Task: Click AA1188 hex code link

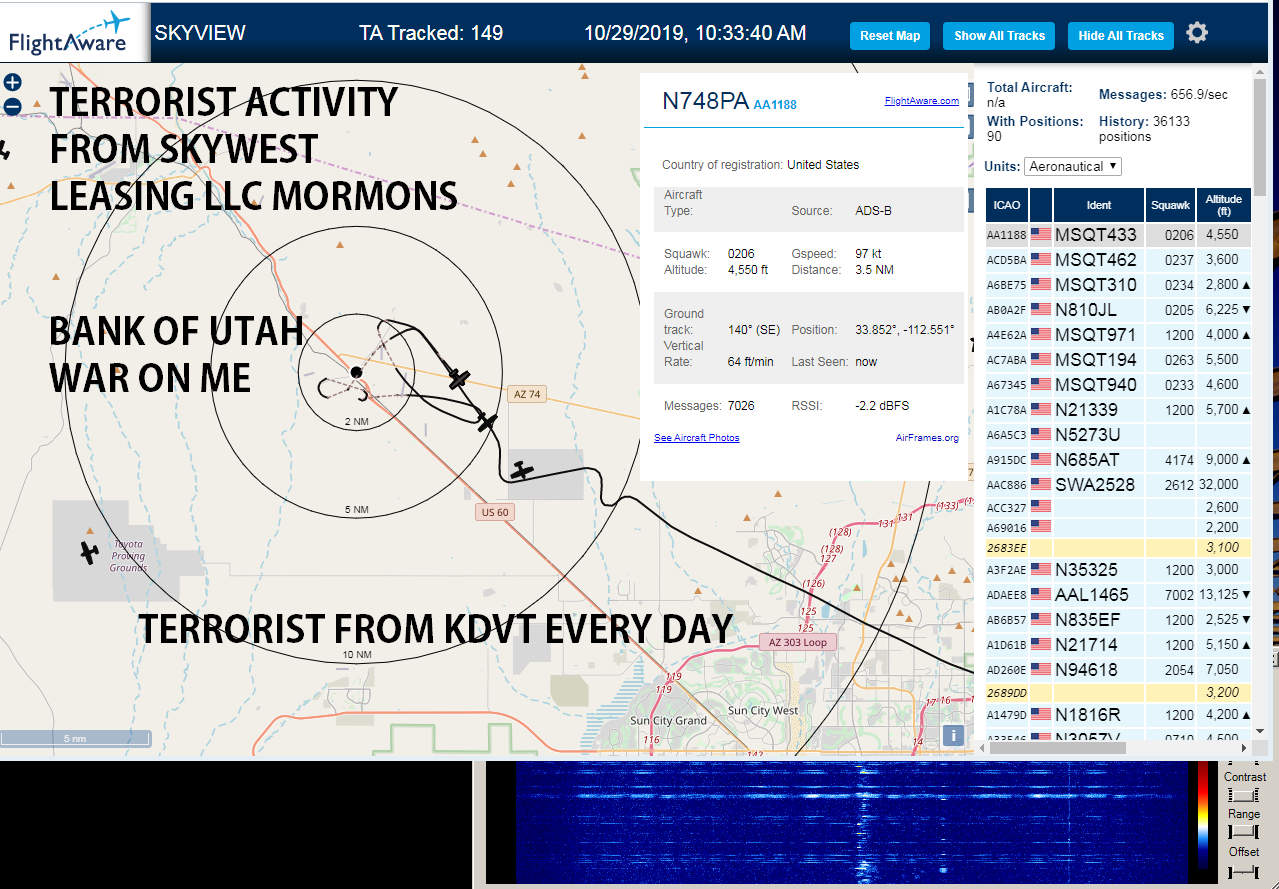Action: pos(775,105)
